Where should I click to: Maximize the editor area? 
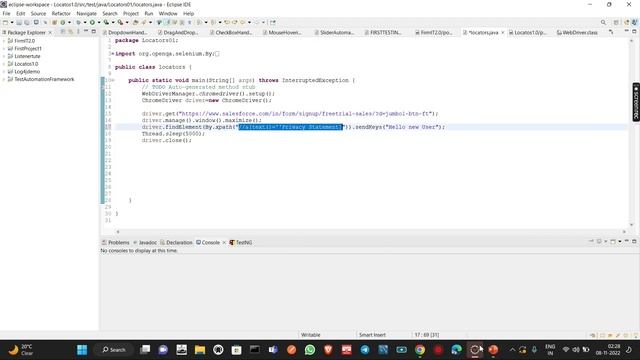tap(634, 31)
